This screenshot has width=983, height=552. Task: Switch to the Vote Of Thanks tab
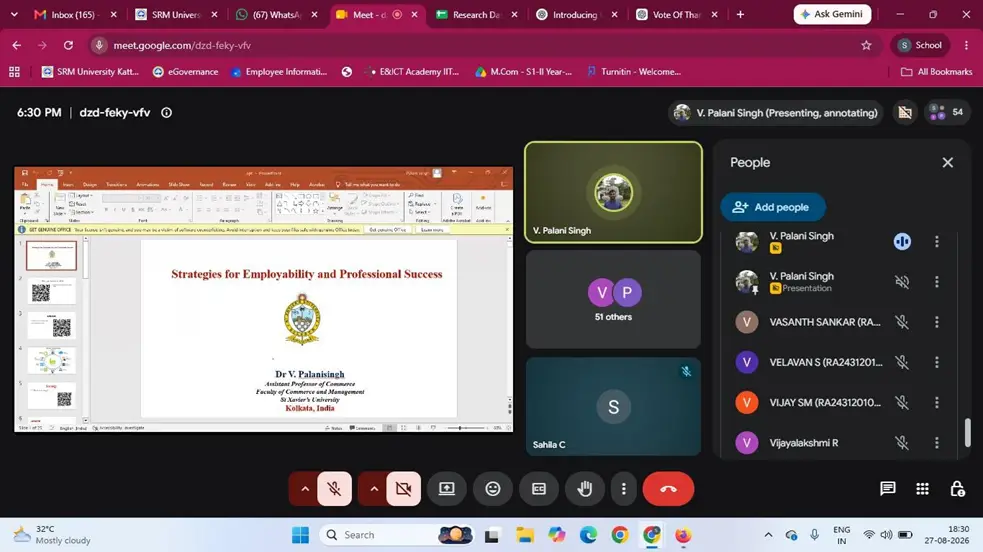(x=677, y=14)
